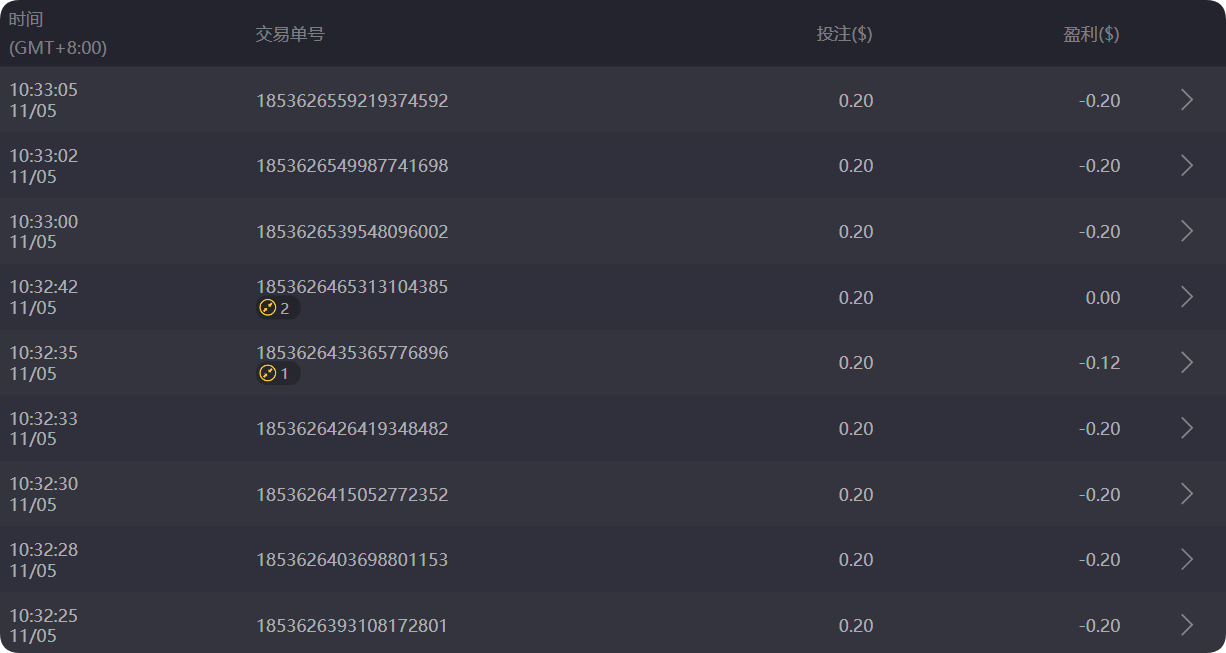Expand the 10:32:33 transaction chevron
Viewport: 1226px width, 653px height.
1187,428
